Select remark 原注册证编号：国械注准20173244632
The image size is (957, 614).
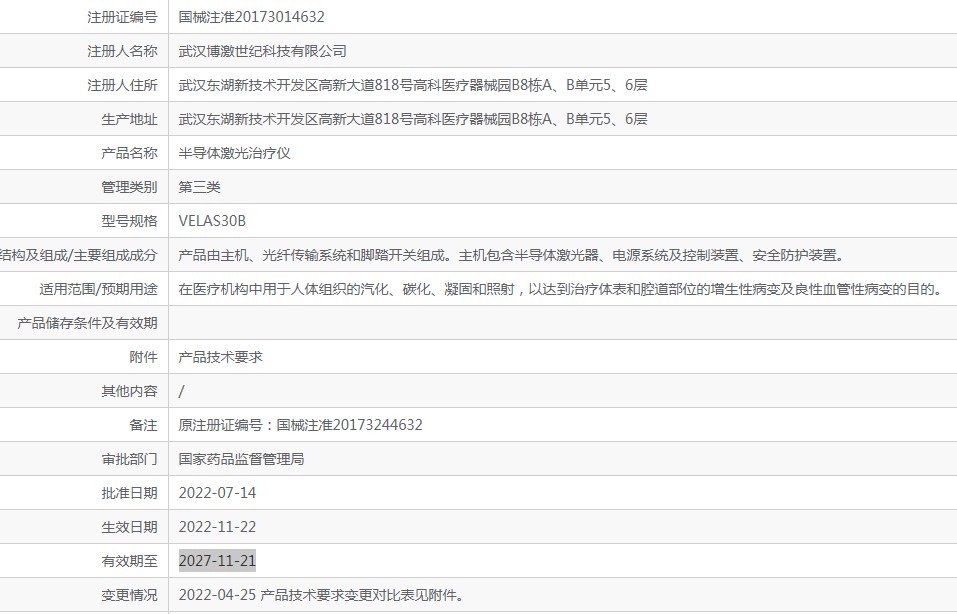pyautogui.click(x=300, y=425)
